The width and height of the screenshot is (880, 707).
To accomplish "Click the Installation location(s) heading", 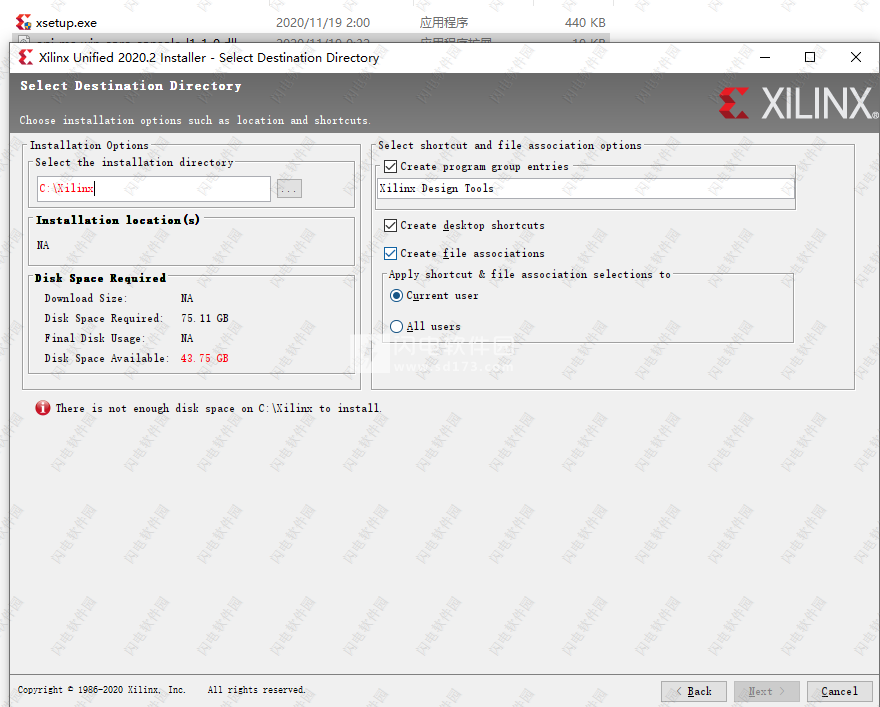I will coord(118,220).
